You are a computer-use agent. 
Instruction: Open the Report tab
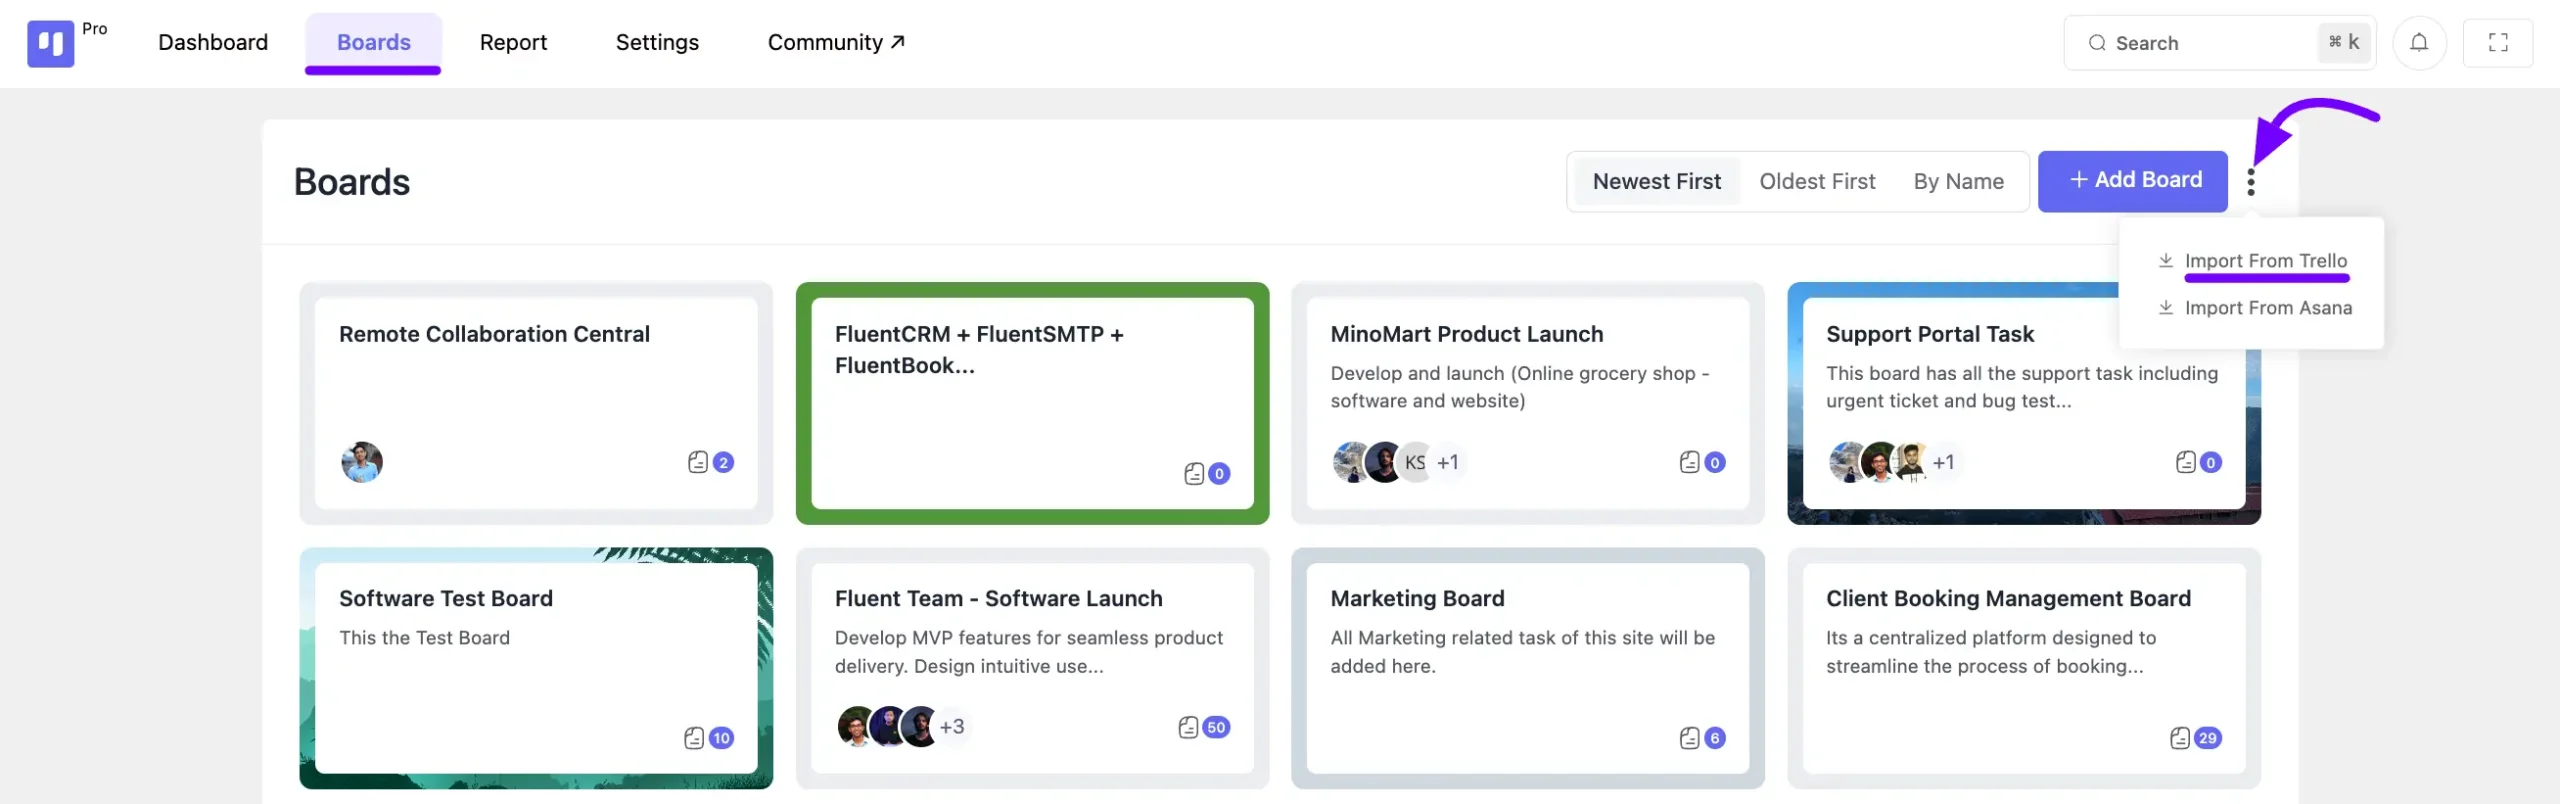pos(513,43)
